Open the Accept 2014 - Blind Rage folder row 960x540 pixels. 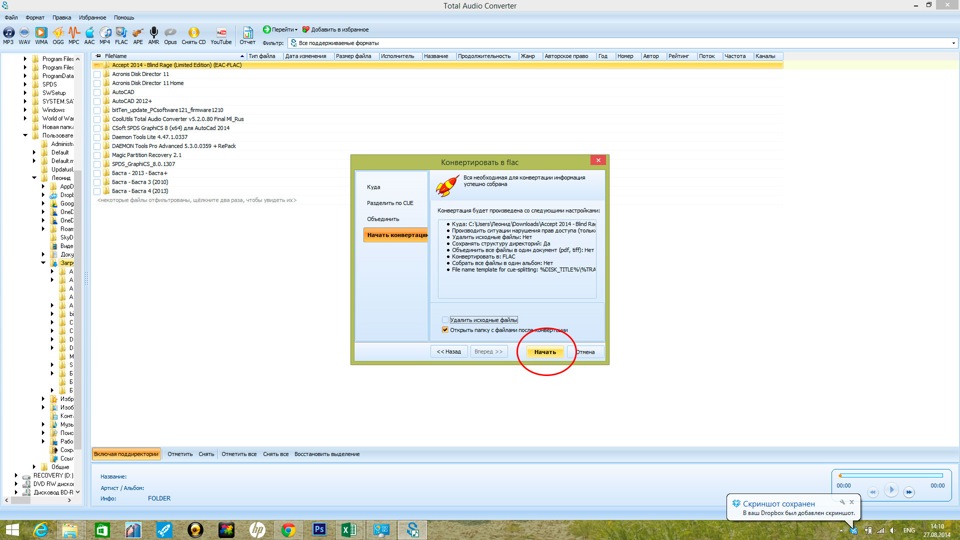tap(438, 65)
